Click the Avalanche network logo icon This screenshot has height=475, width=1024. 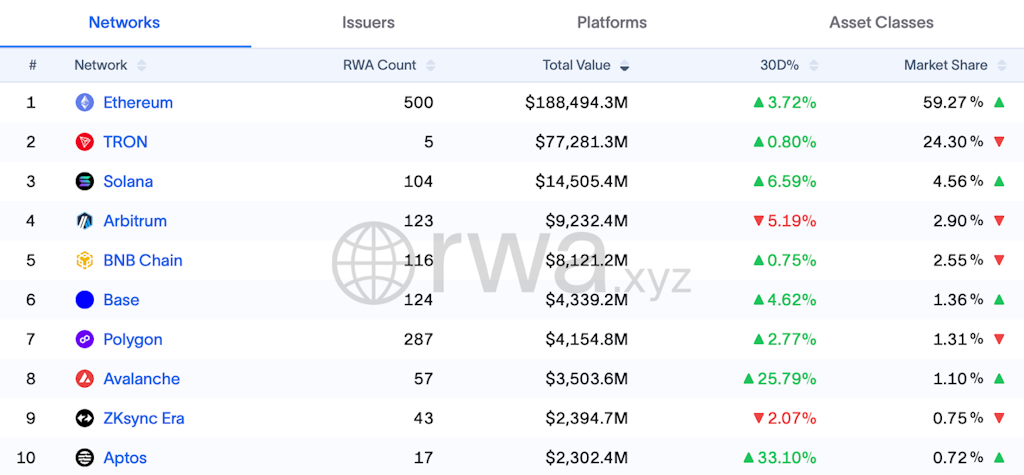85,379
